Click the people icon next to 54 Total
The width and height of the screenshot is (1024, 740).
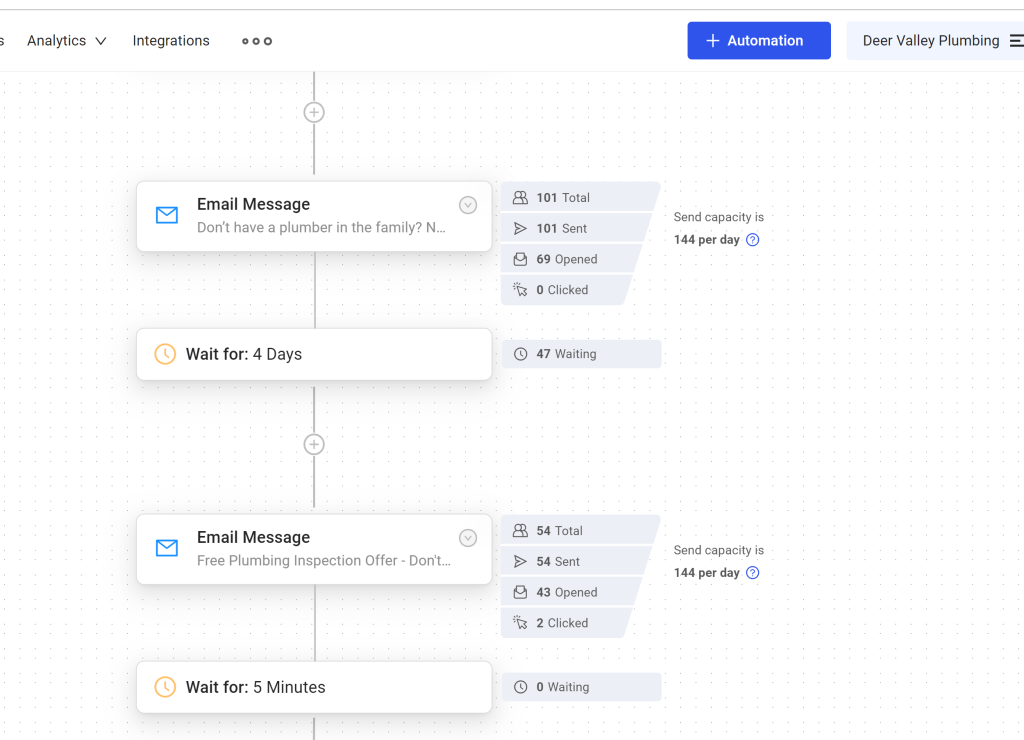[520, 530]
